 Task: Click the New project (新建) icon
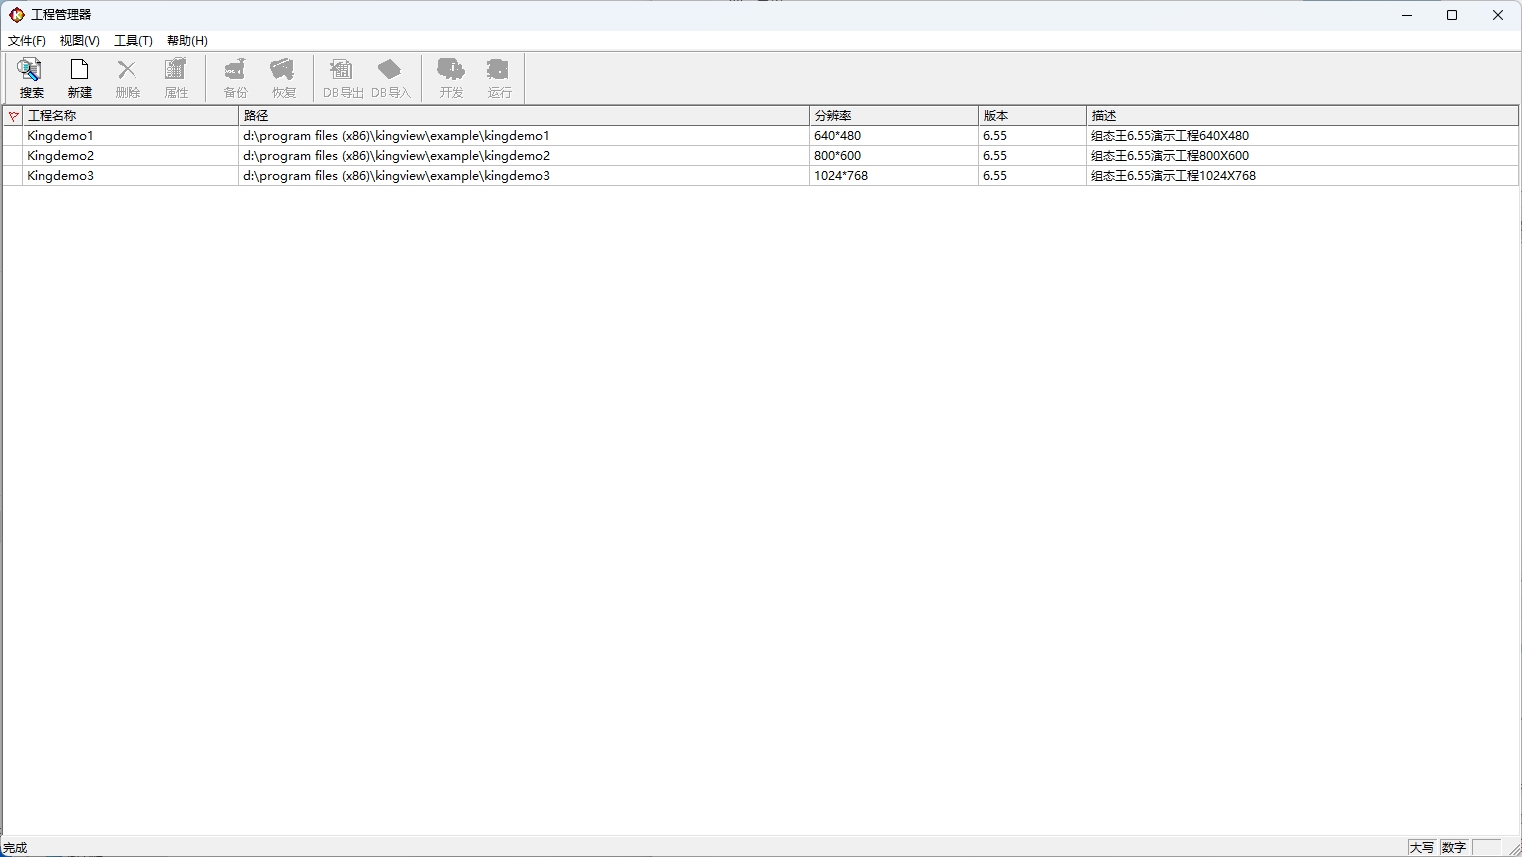[79, 77]
